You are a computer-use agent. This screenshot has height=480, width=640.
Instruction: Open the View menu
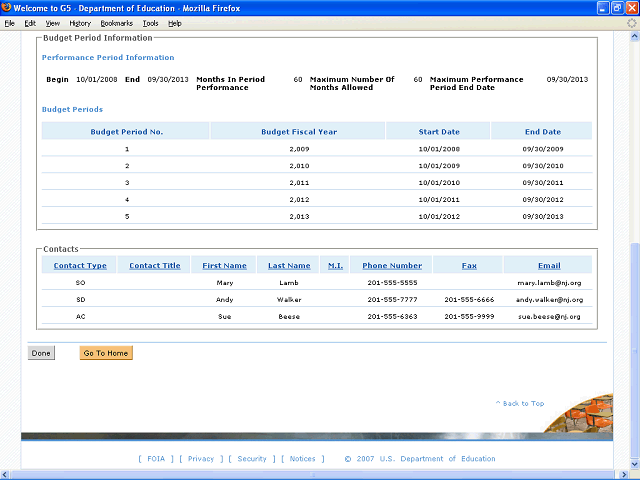(x=52, y=22)
